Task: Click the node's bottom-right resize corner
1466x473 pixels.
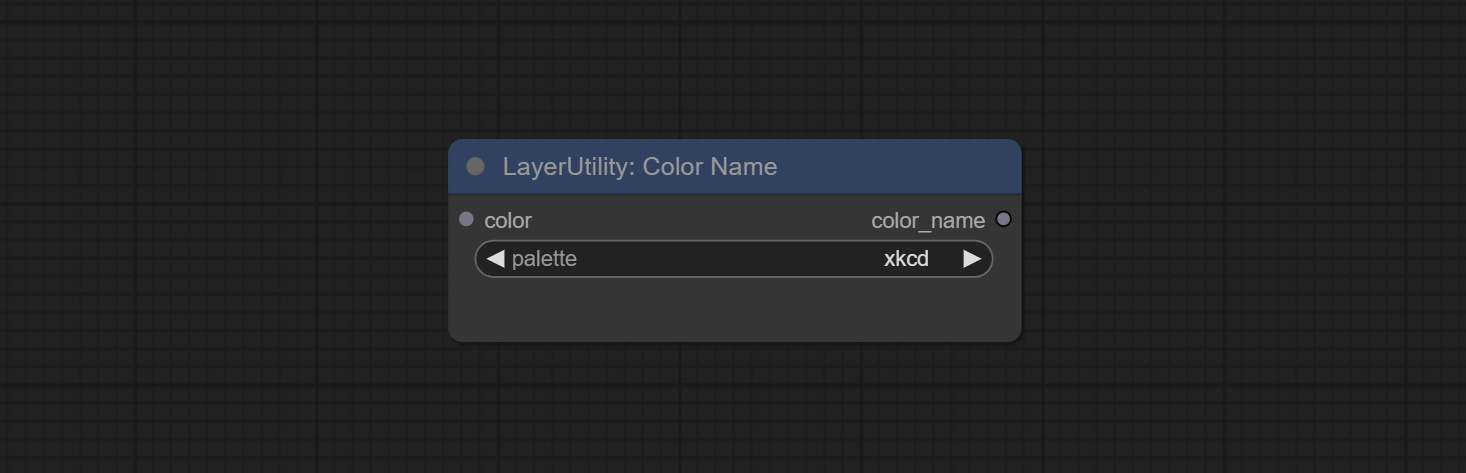Action: click(x=1016, y=337)
